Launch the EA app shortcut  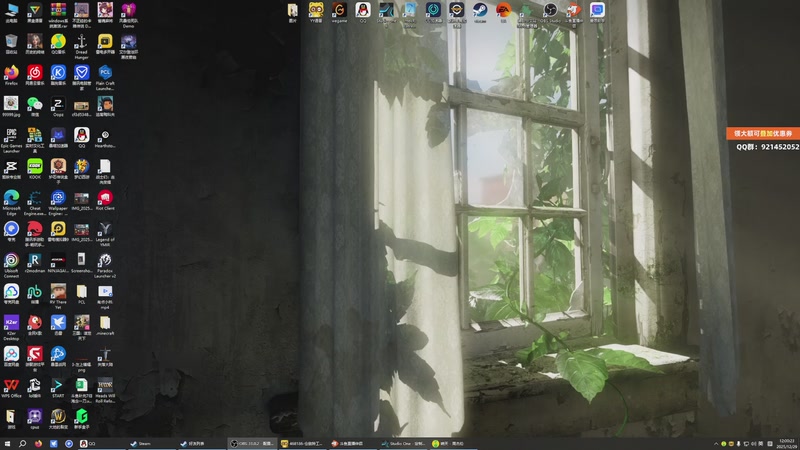503,13
